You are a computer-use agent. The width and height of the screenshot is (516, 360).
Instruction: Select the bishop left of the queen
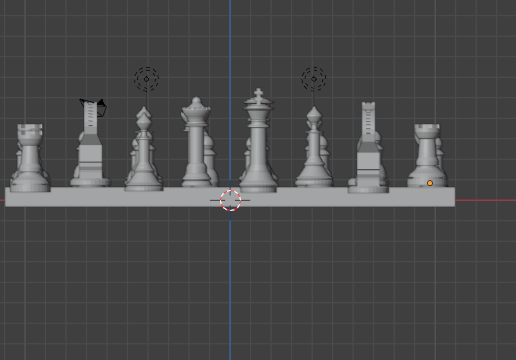point(144,153)
